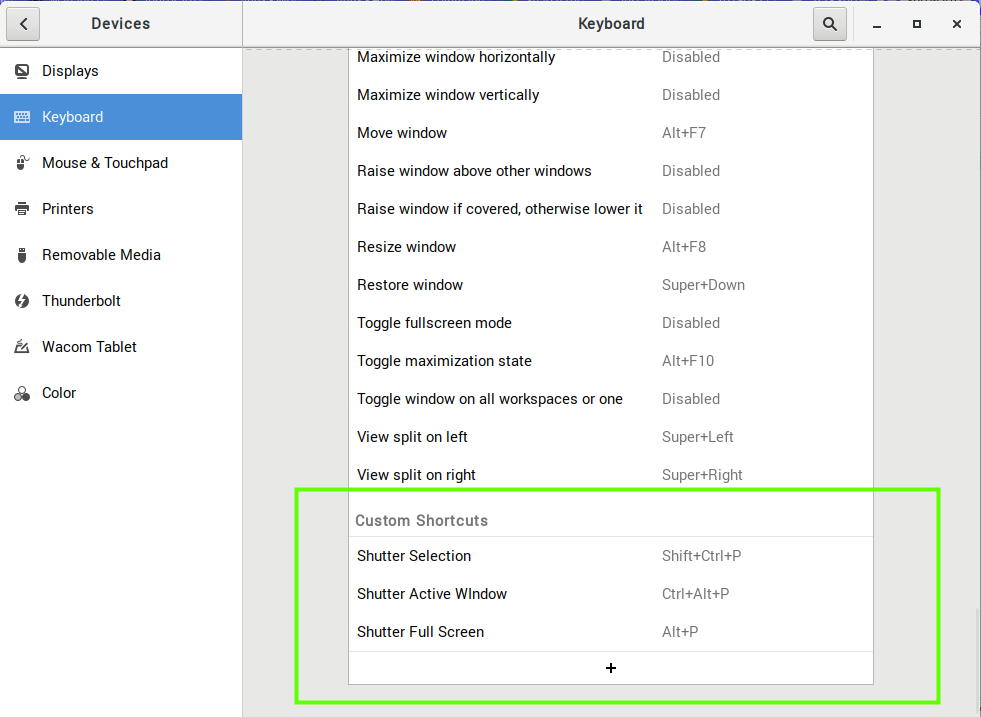981x717 pixels.
Task: Edit Maximize window vertically shortcut
Action: click(x=611, y=95)
